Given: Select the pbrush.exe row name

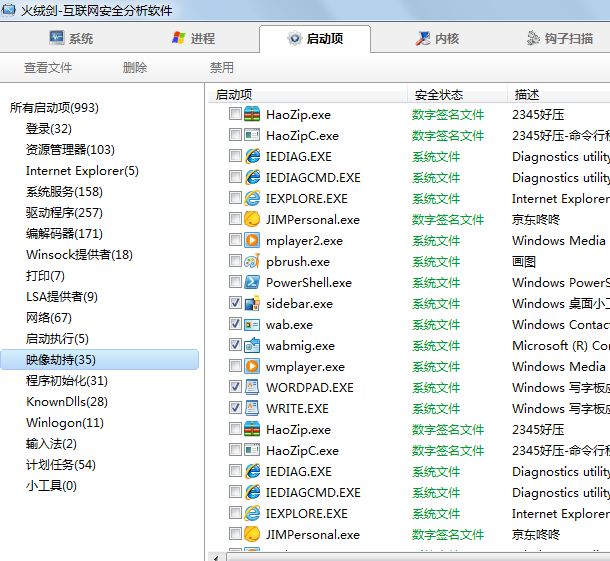Looking at the screenshot, I should point(298,262).
